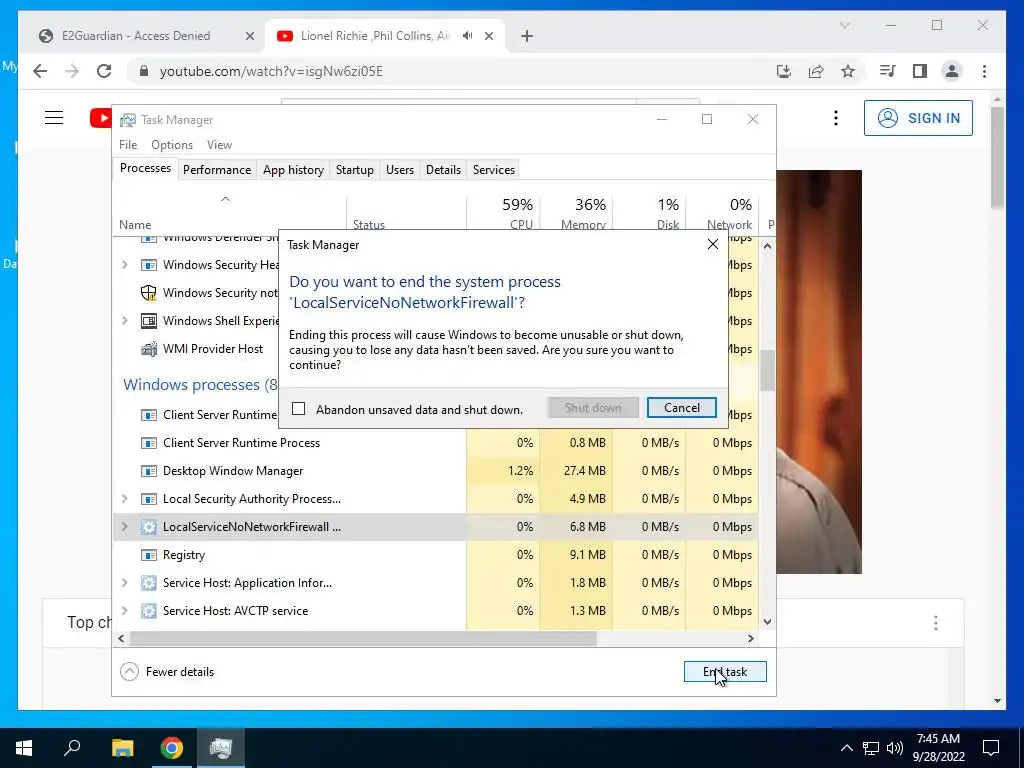Select the Processes tab
The width and height of the screenshot is (1024, 768).
(145, 168)
